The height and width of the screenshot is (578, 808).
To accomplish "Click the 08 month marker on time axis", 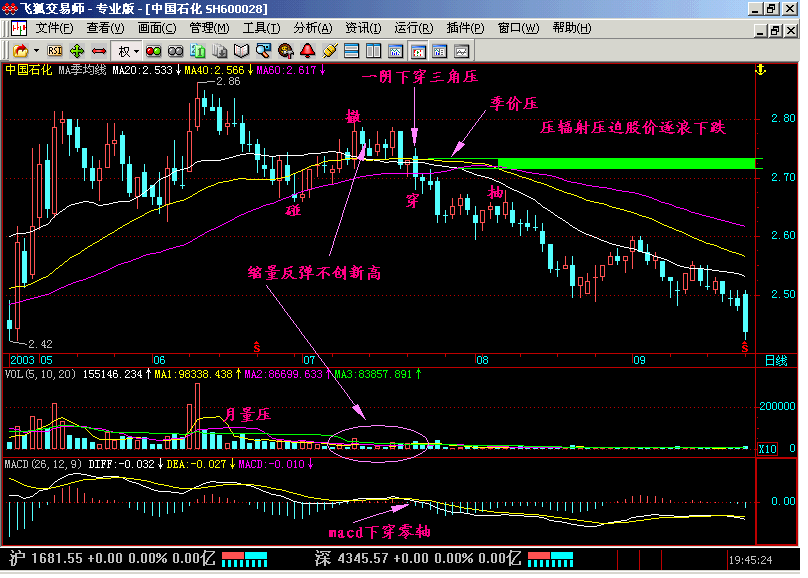I will coord(482,360).
